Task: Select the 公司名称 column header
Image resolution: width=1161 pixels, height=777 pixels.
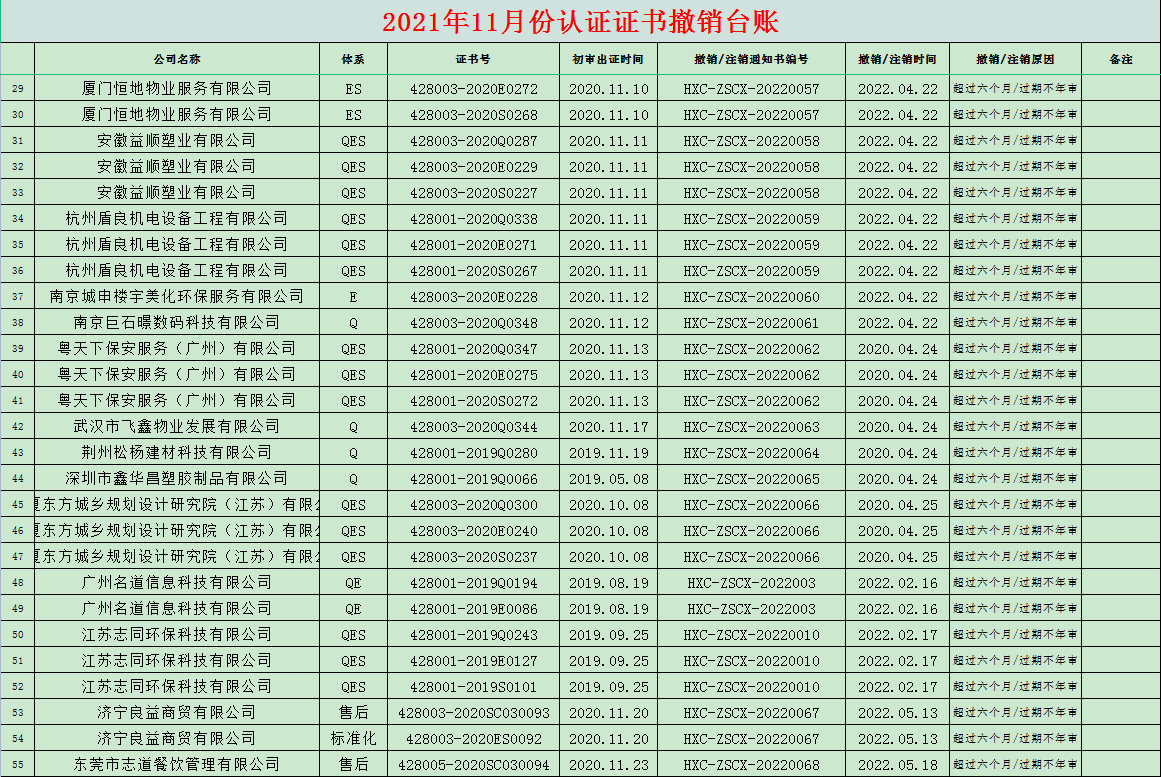Action: point(177,59)
